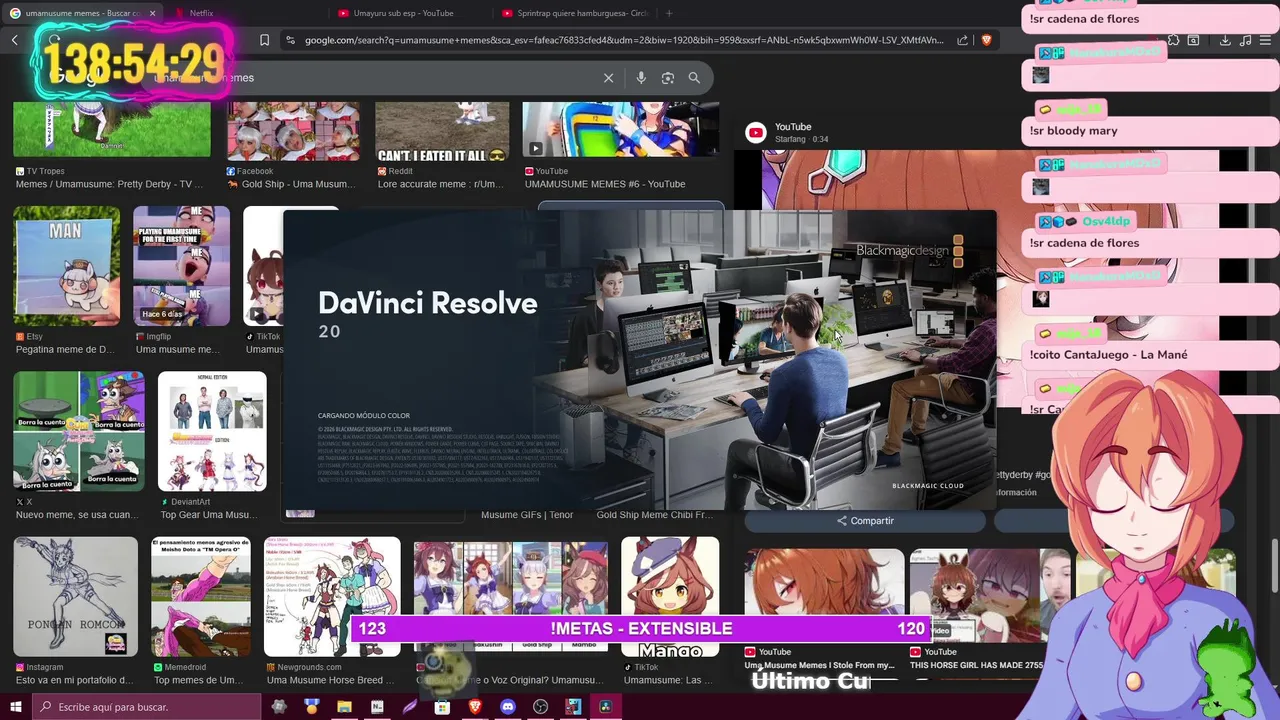Open File Explorer from the taskbar
This screenshot has width=1280, height=720.
pos(344,707)
